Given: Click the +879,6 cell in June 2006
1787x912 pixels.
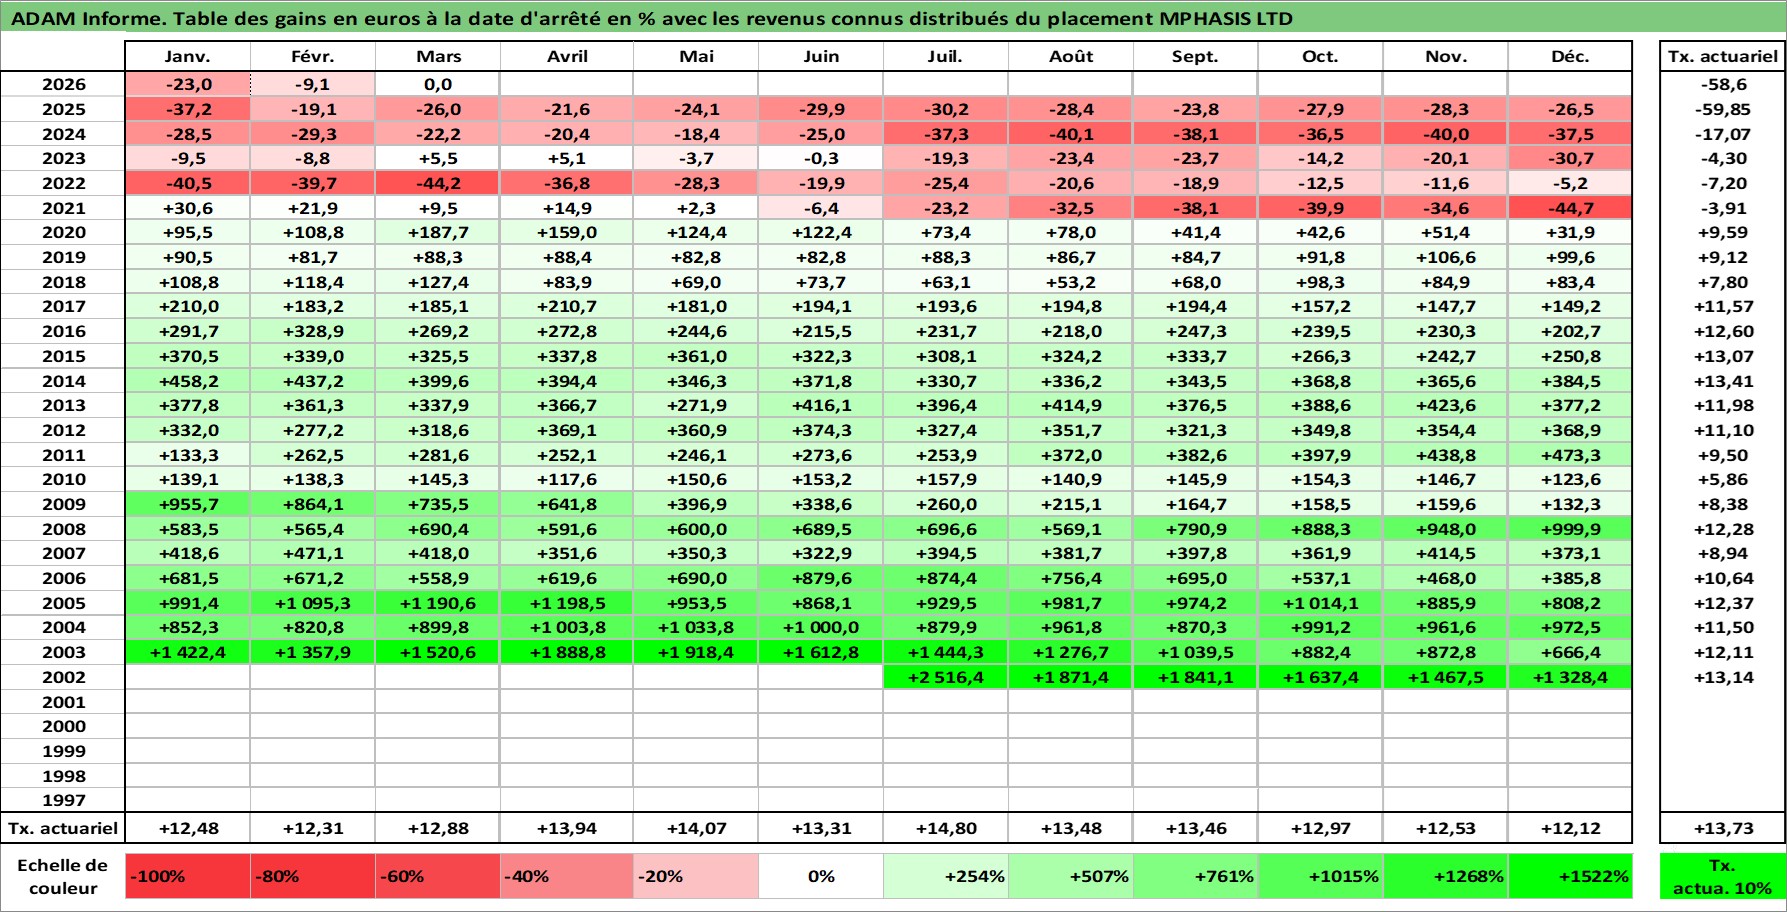Looking at the screenshot, I should (x=821, y=578).
